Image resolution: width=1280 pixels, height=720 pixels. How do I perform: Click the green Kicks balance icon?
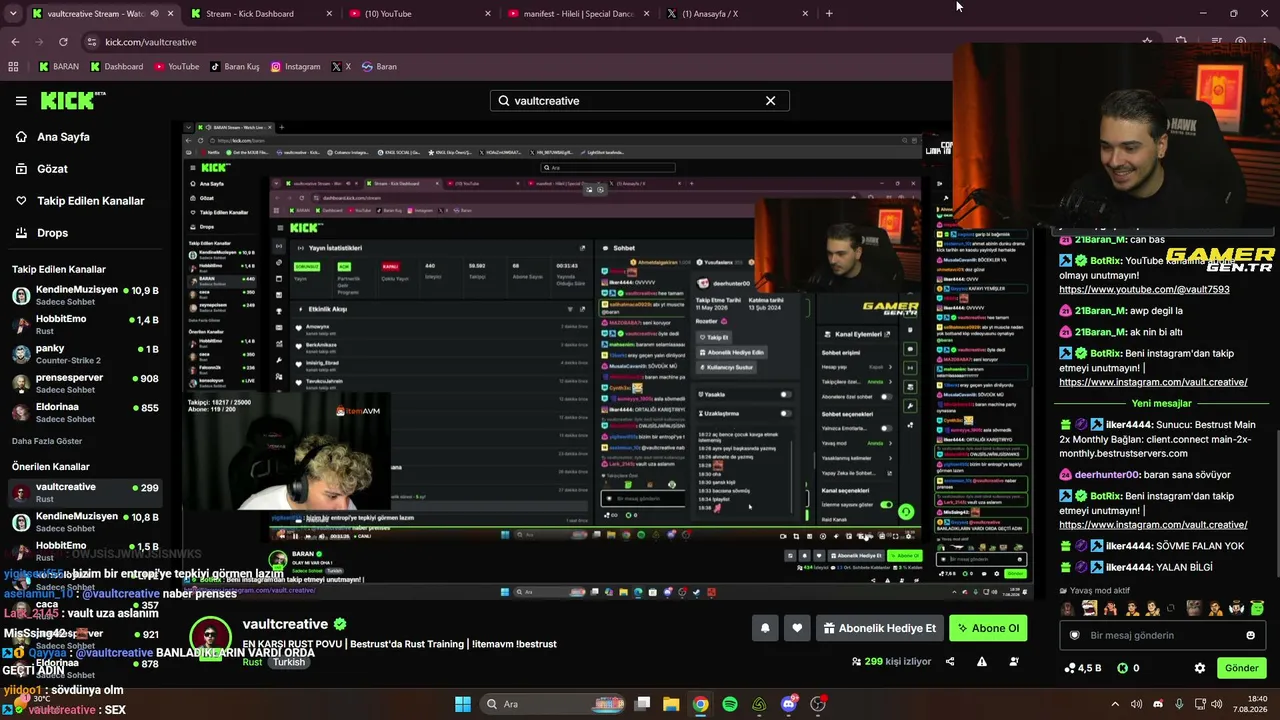click(1122, 668)
